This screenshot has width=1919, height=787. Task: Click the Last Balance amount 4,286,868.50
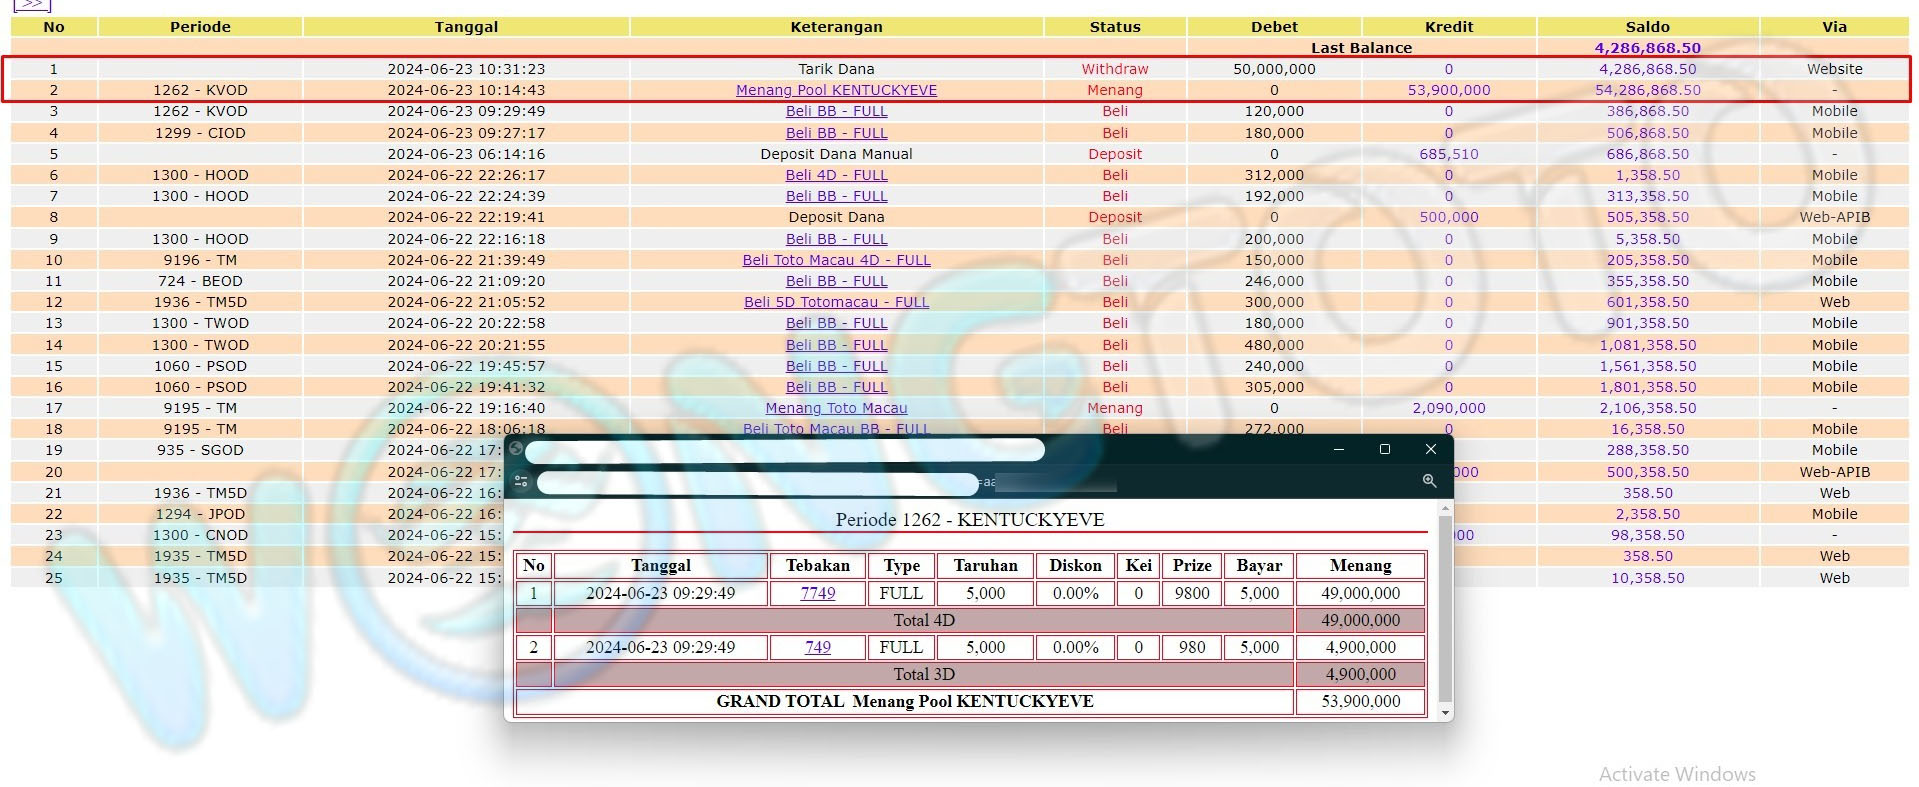pyautogui.click(x=1647, y=48)
